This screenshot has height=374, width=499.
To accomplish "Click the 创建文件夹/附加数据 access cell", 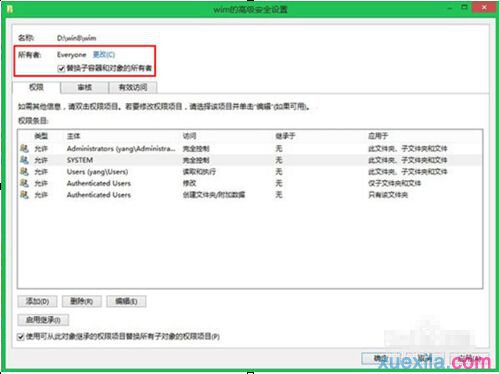I will (x=214, y=195).
